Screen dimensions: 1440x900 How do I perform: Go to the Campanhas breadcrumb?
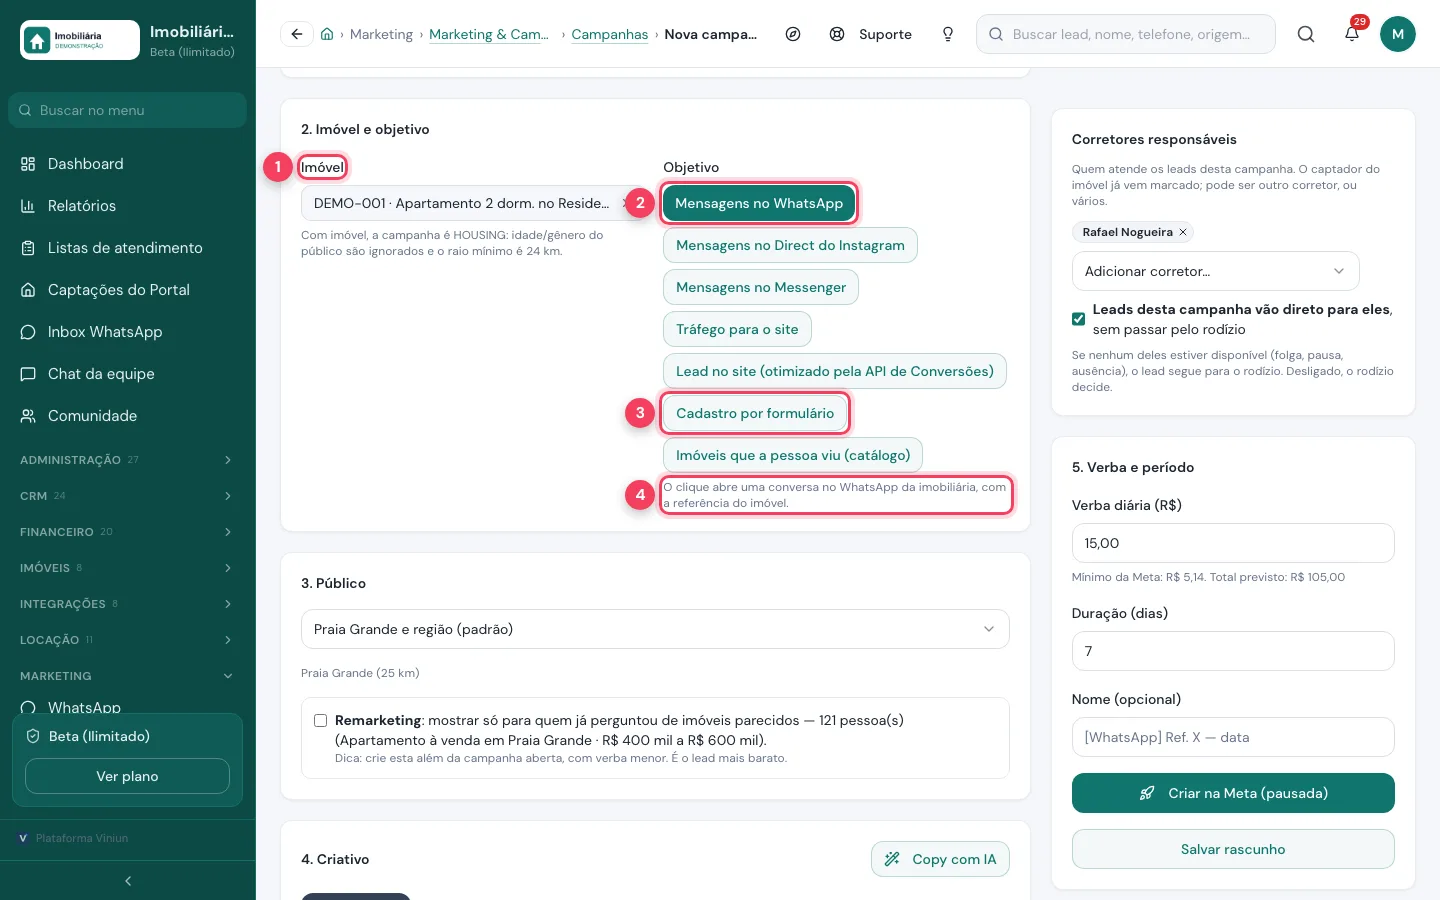610,34
